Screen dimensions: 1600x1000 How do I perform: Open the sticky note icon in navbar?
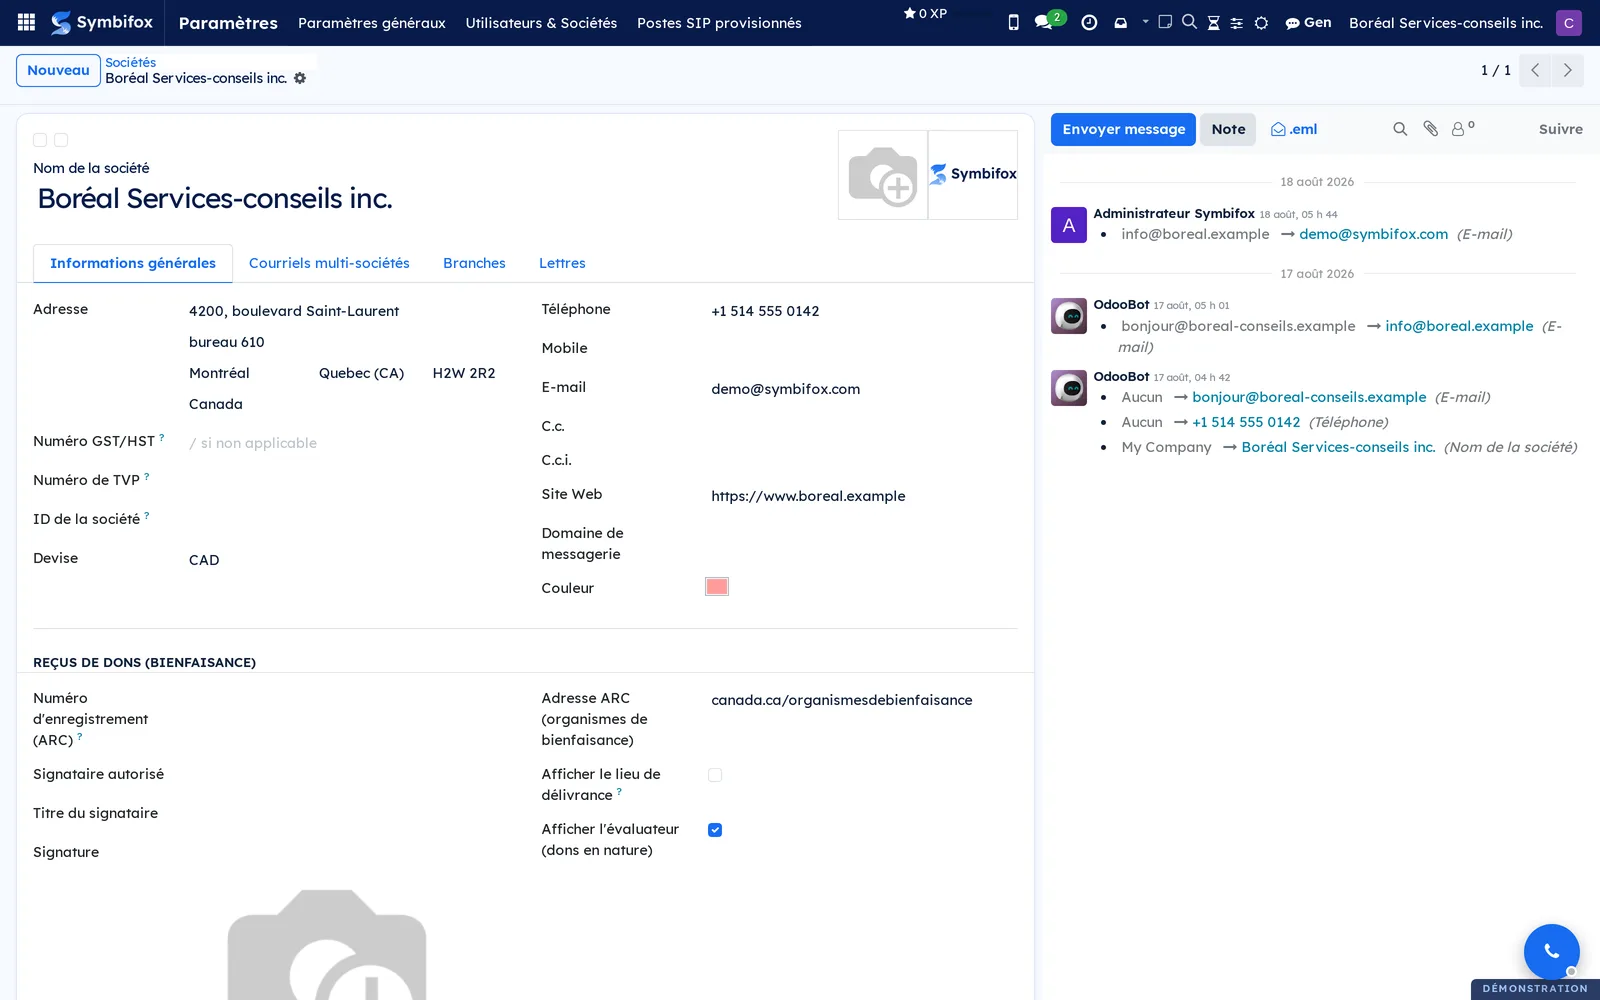tap(1165, 21)
